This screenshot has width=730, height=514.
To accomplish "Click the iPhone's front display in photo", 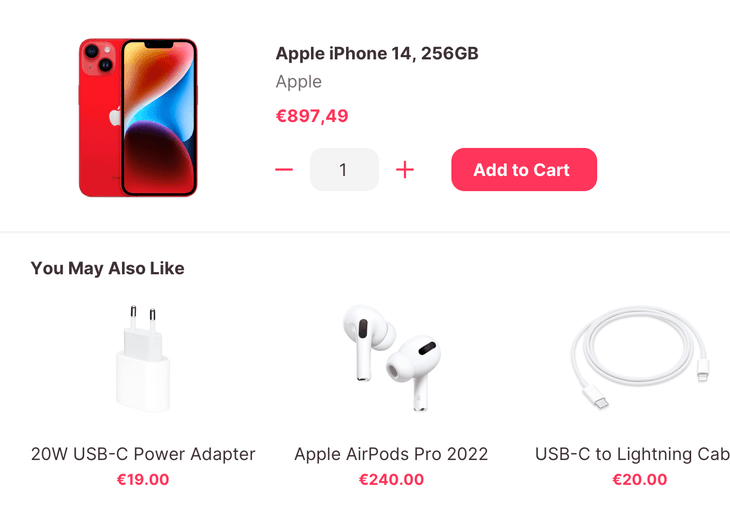I will point(158,118).
